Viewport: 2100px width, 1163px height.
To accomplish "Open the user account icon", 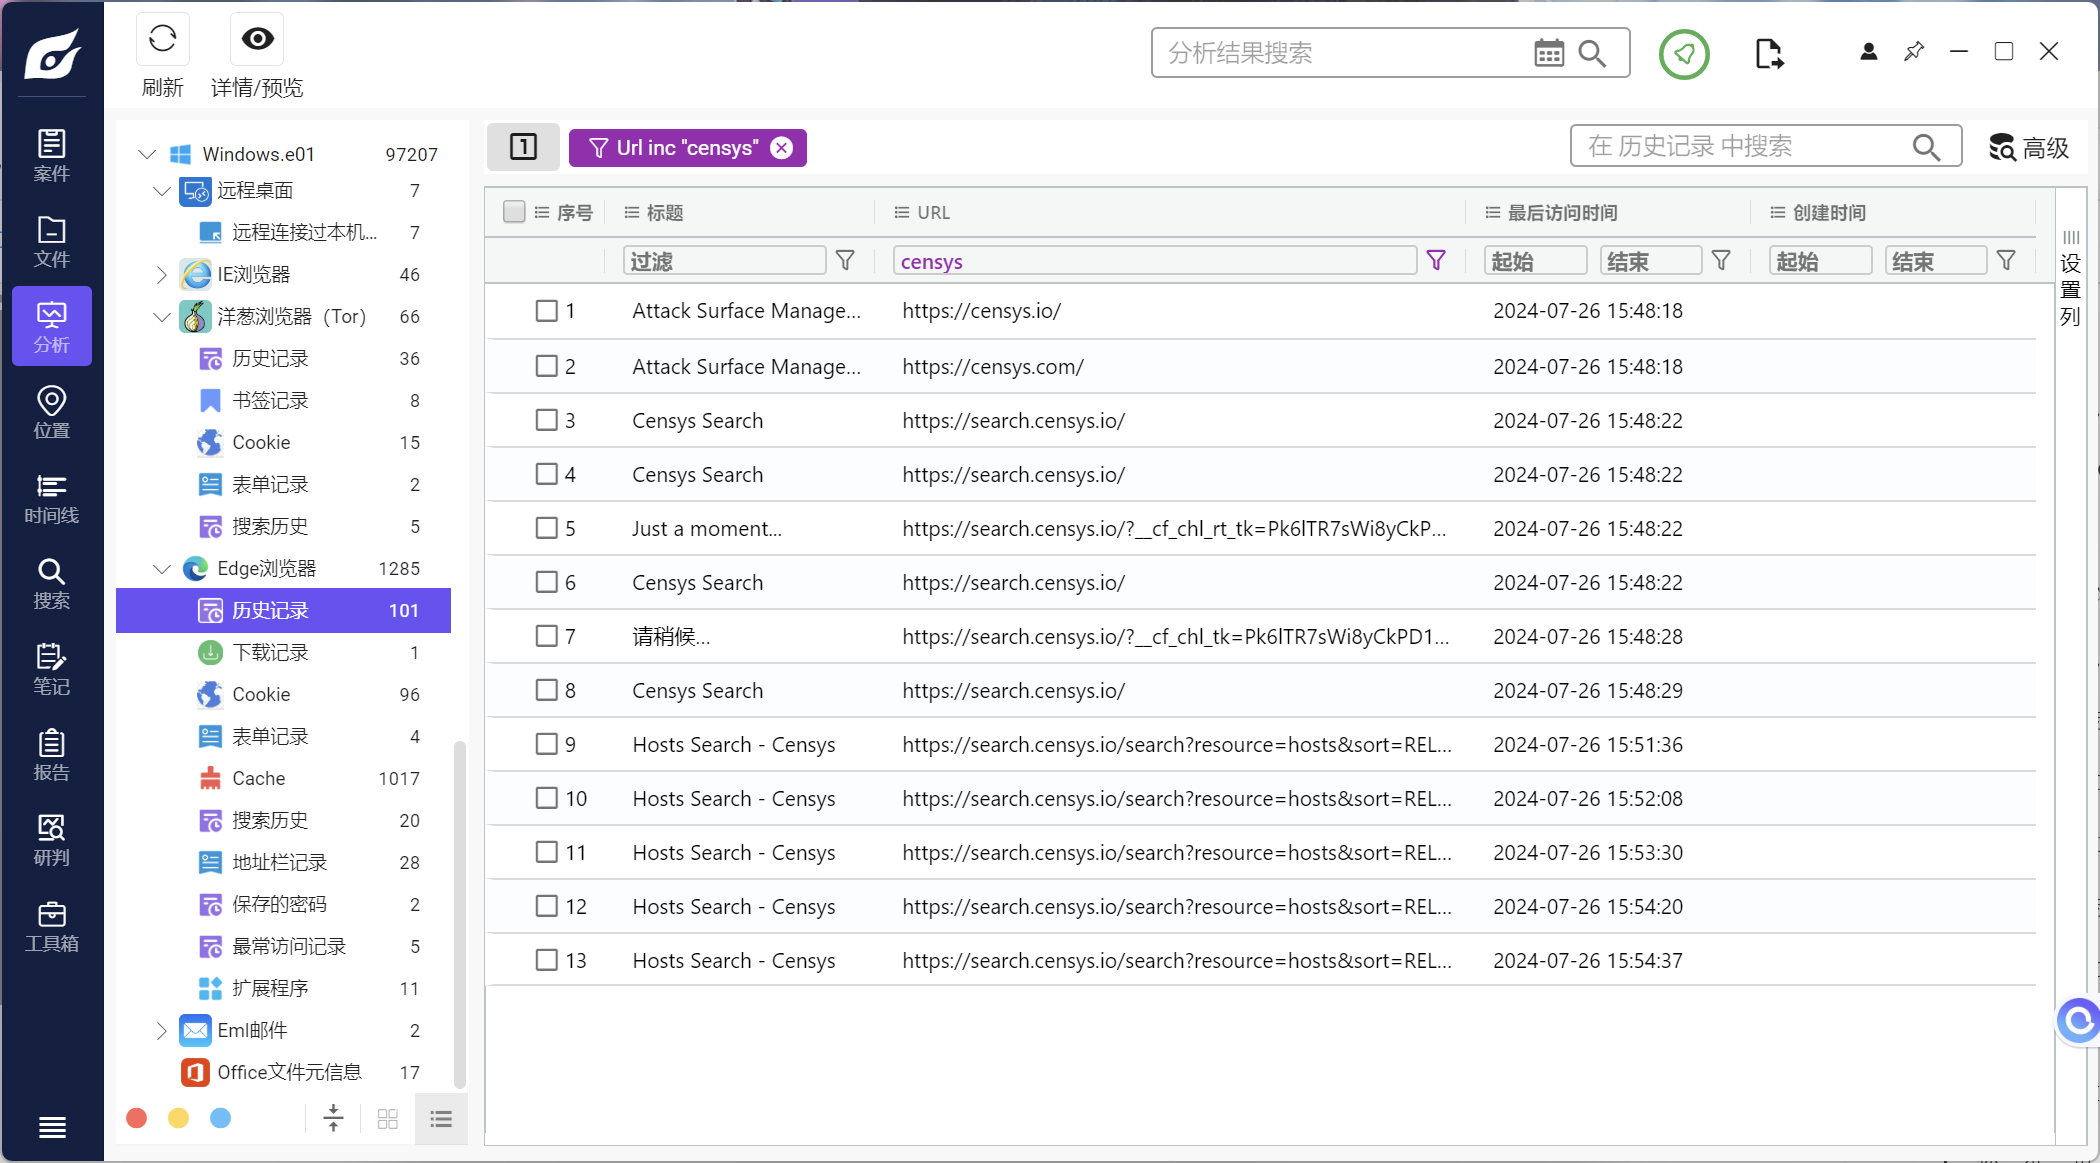I will 1868,51.
